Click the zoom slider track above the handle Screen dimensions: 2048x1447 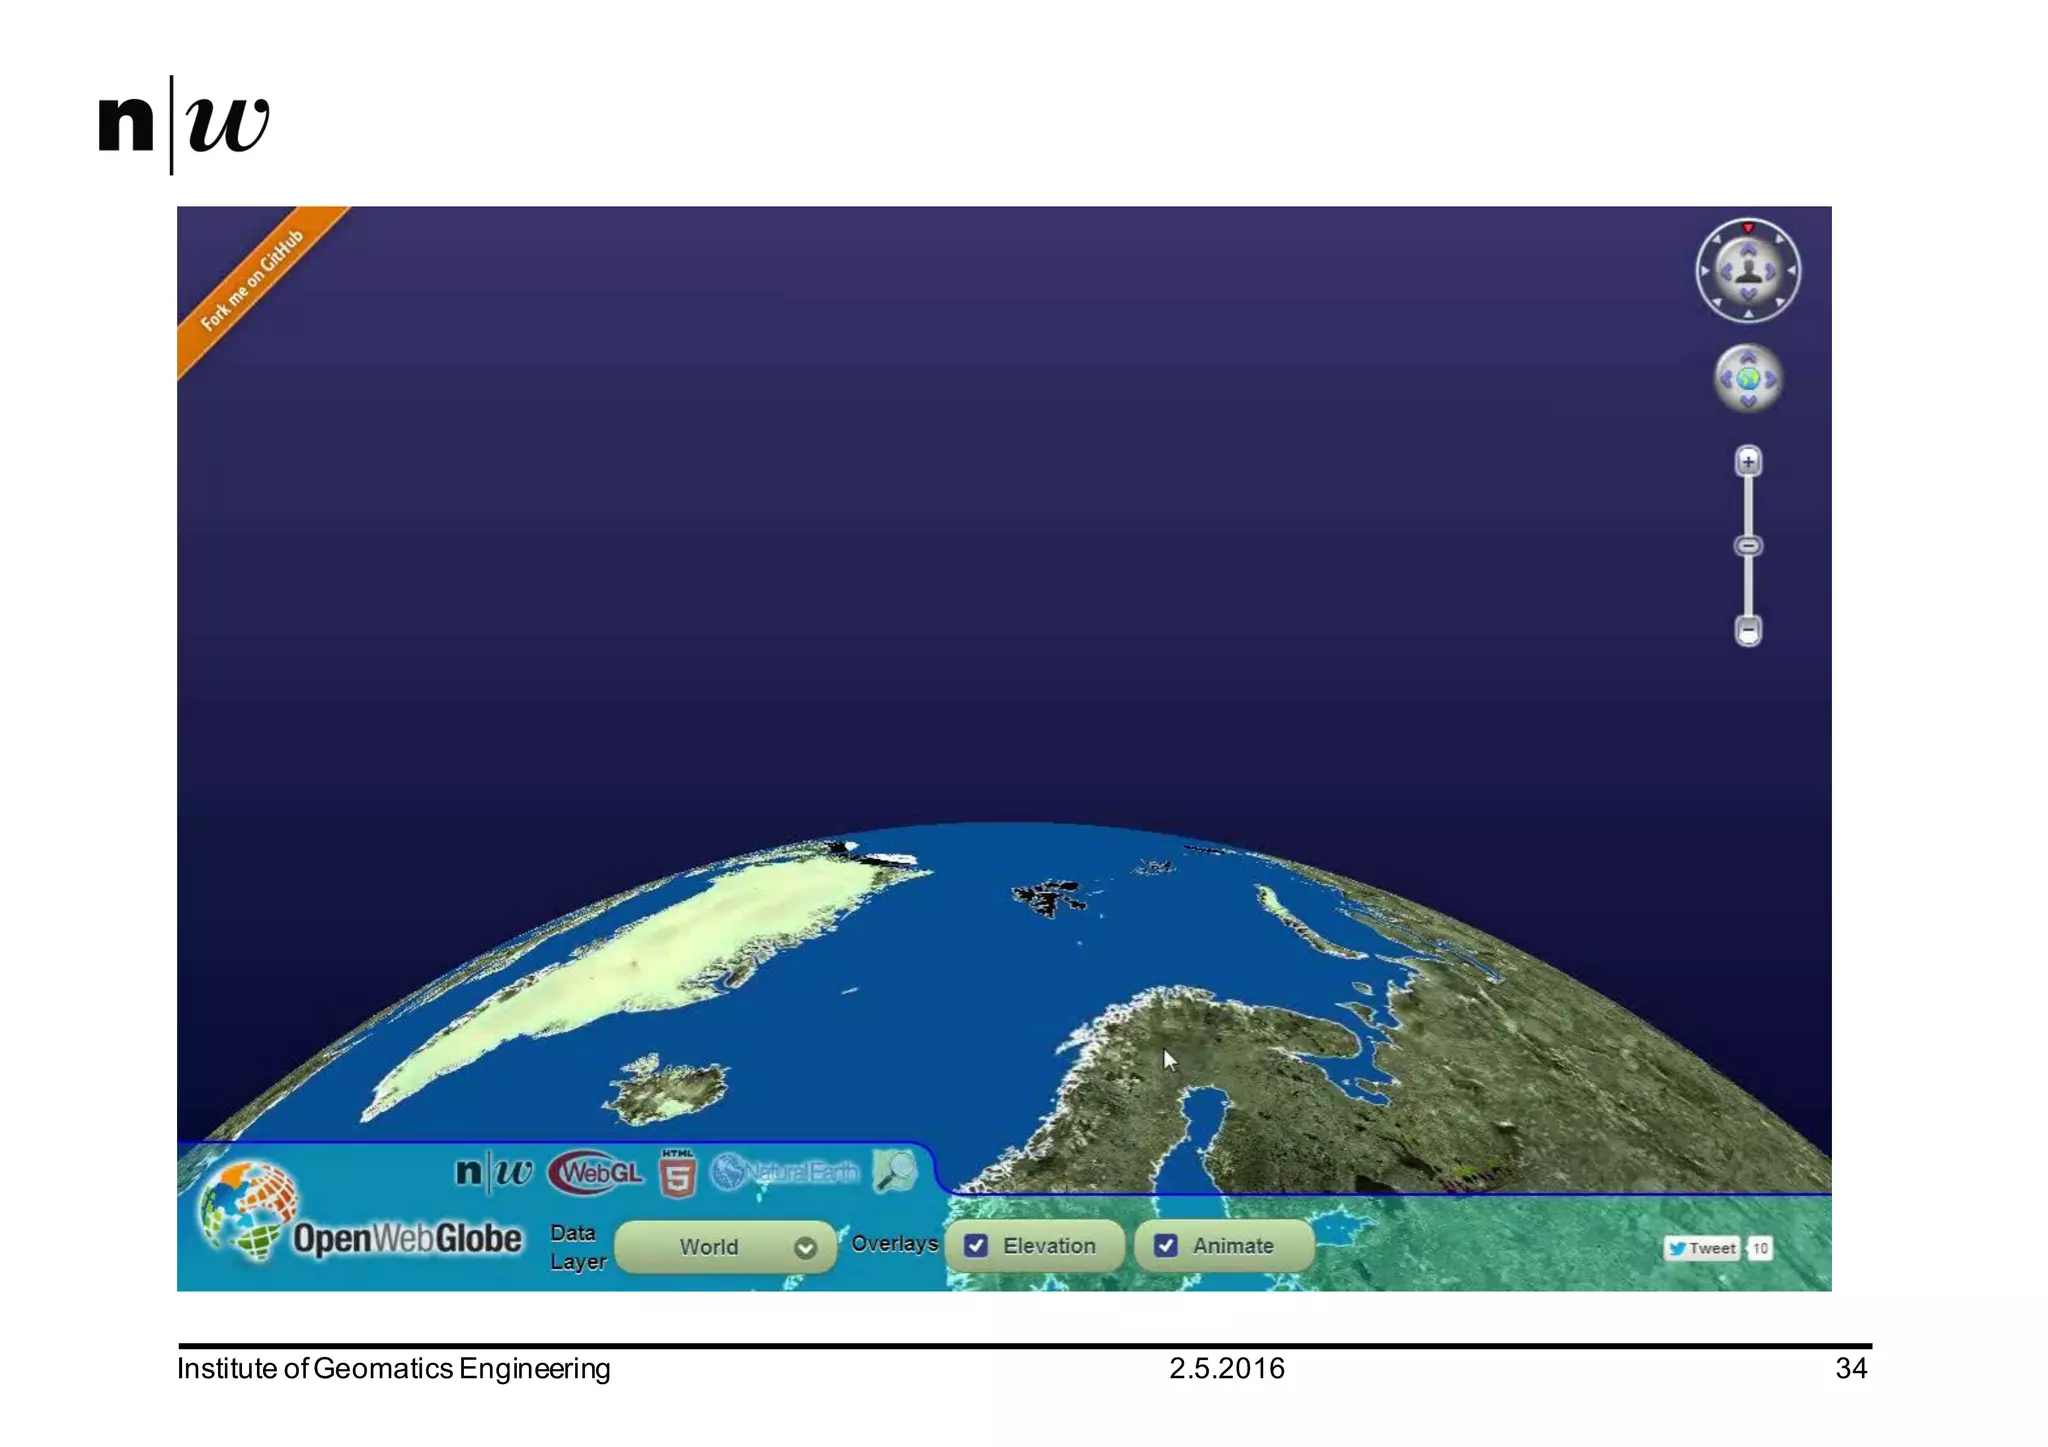pyautogui.click(x=1748, y=506)
